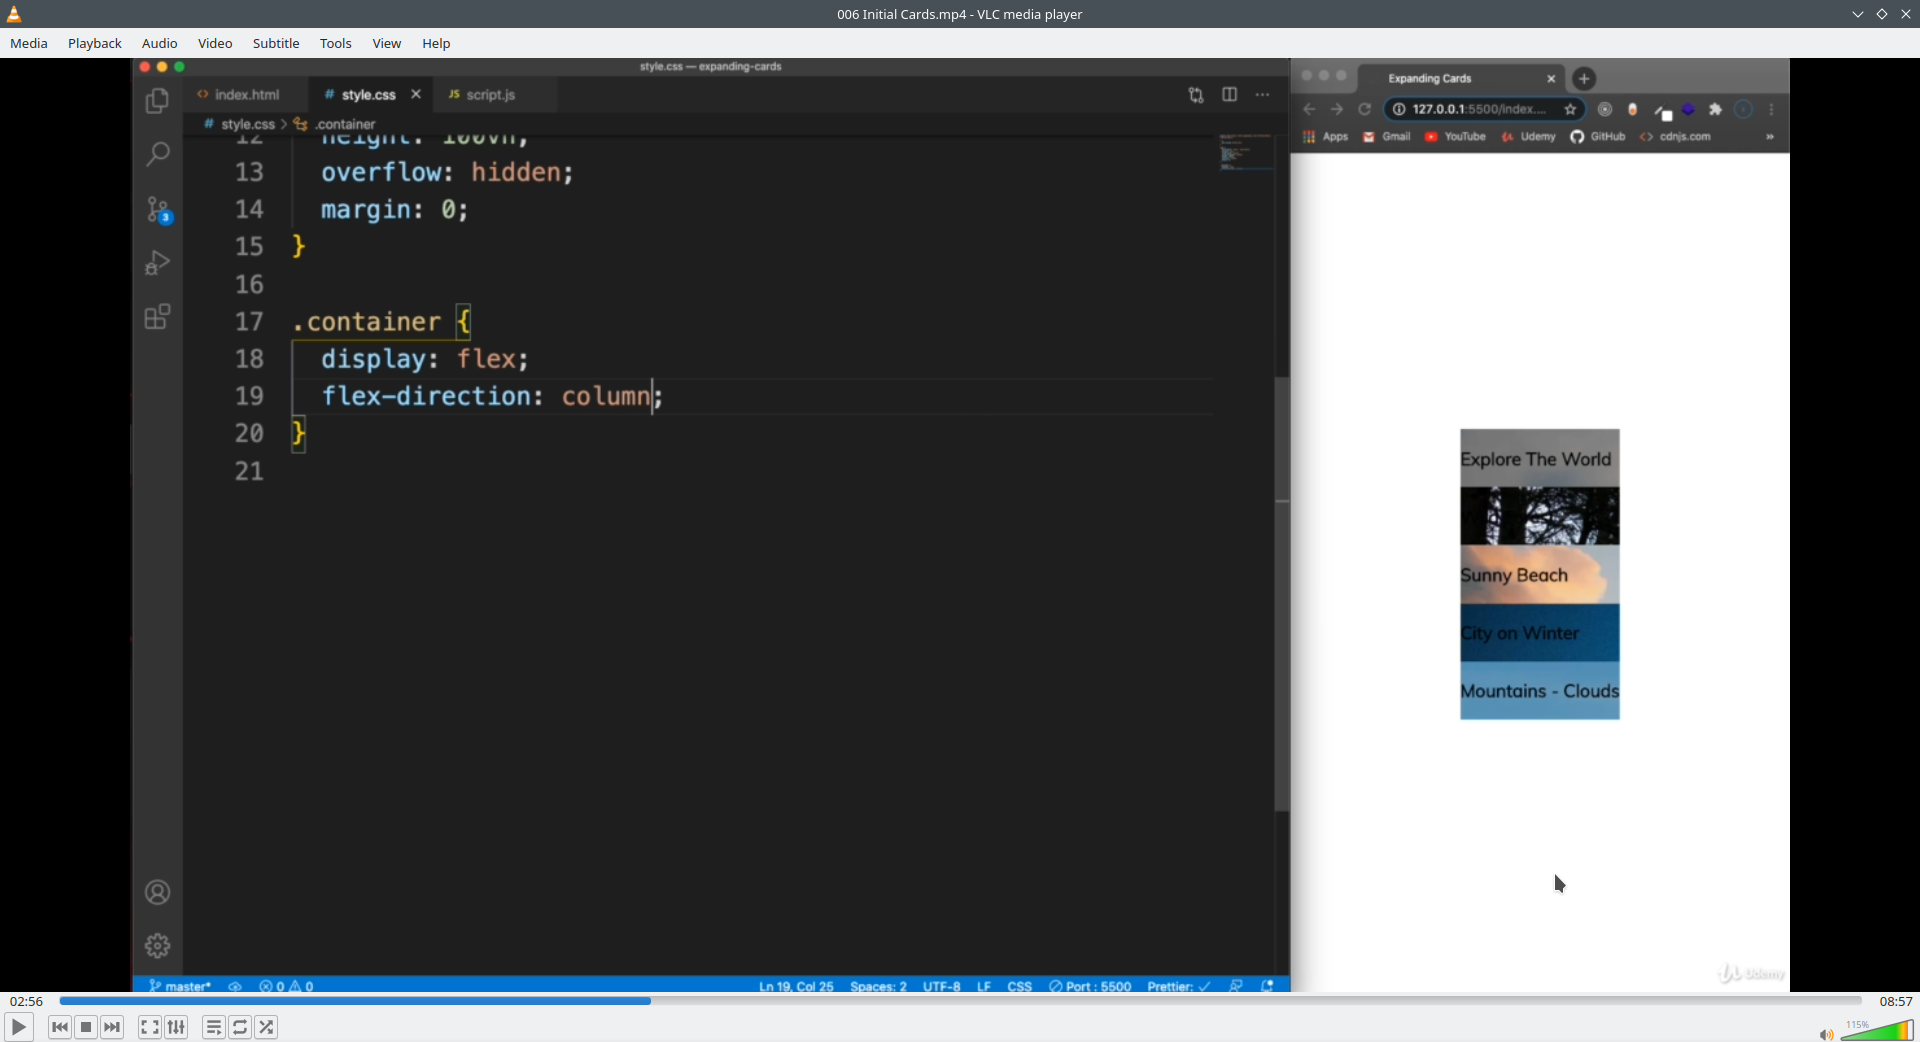1920x1042 pixels.
Task: Open the browser Extensions puzzle icon
Action: (x=1716, y=109)
